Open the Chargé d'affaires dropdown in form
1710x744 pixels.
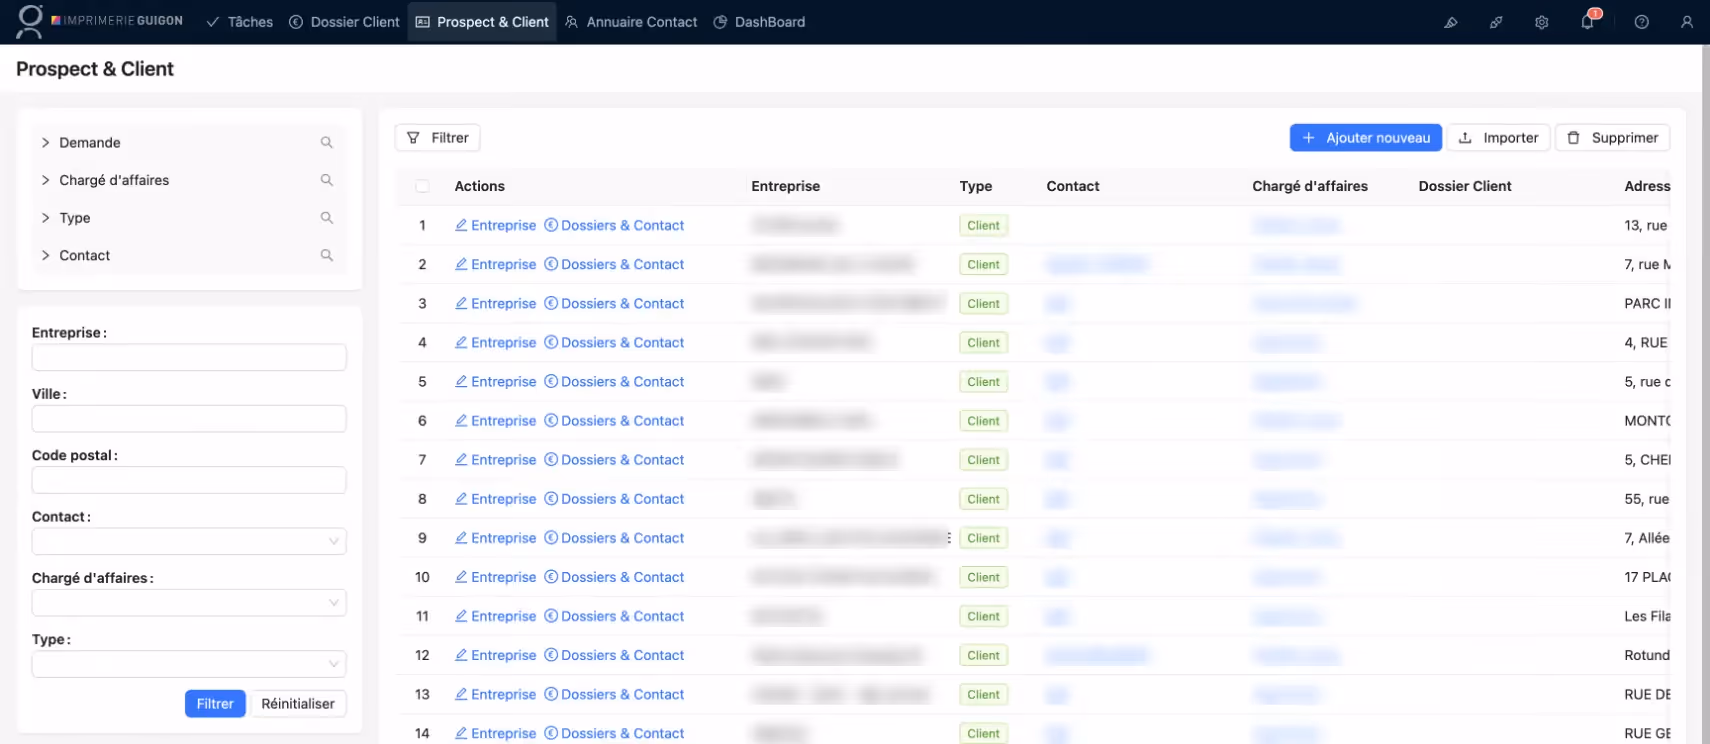[x=189, y=603]
